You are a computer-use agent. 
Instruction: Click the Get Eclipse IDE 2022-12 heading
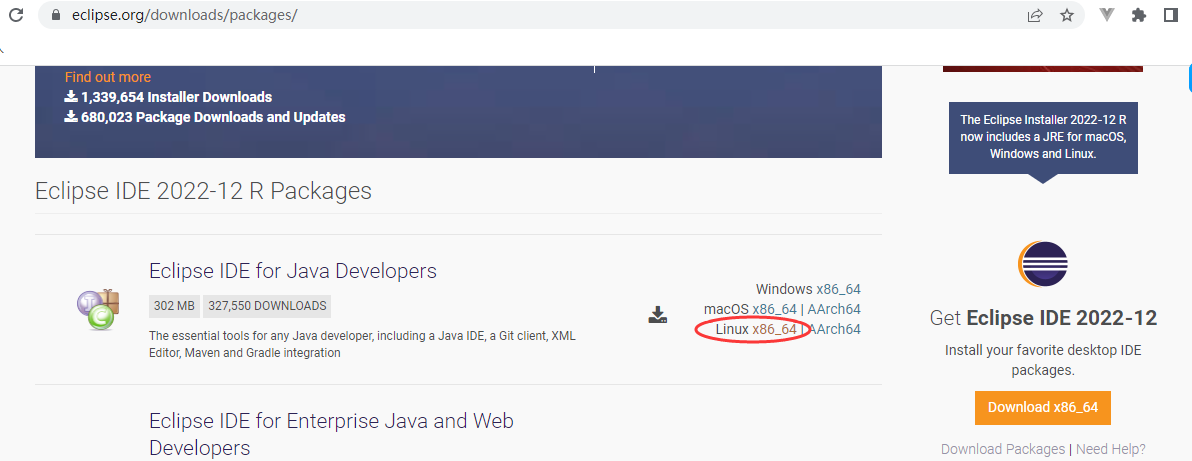[1043, 318]
